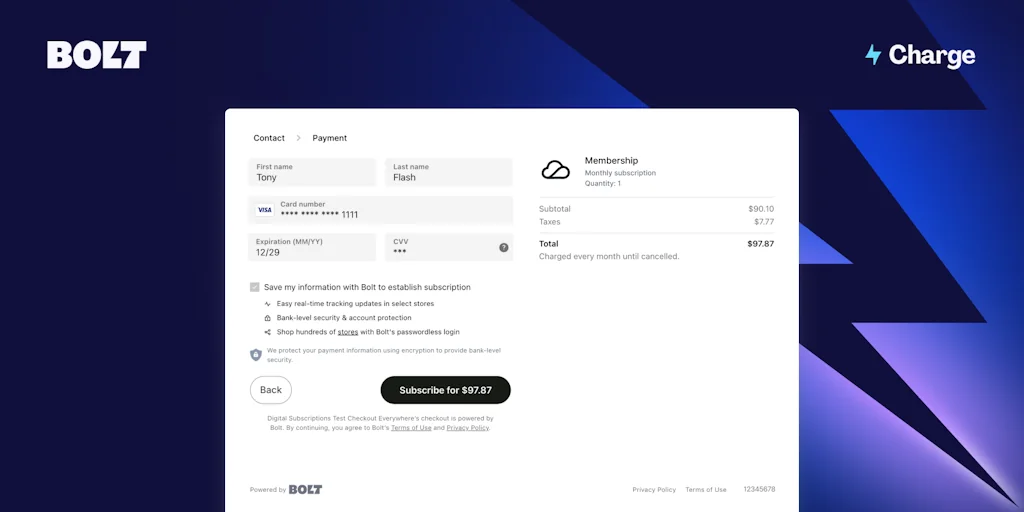Focus the CVV field
Screen dimensions: 1024x512
click(449, 248)
